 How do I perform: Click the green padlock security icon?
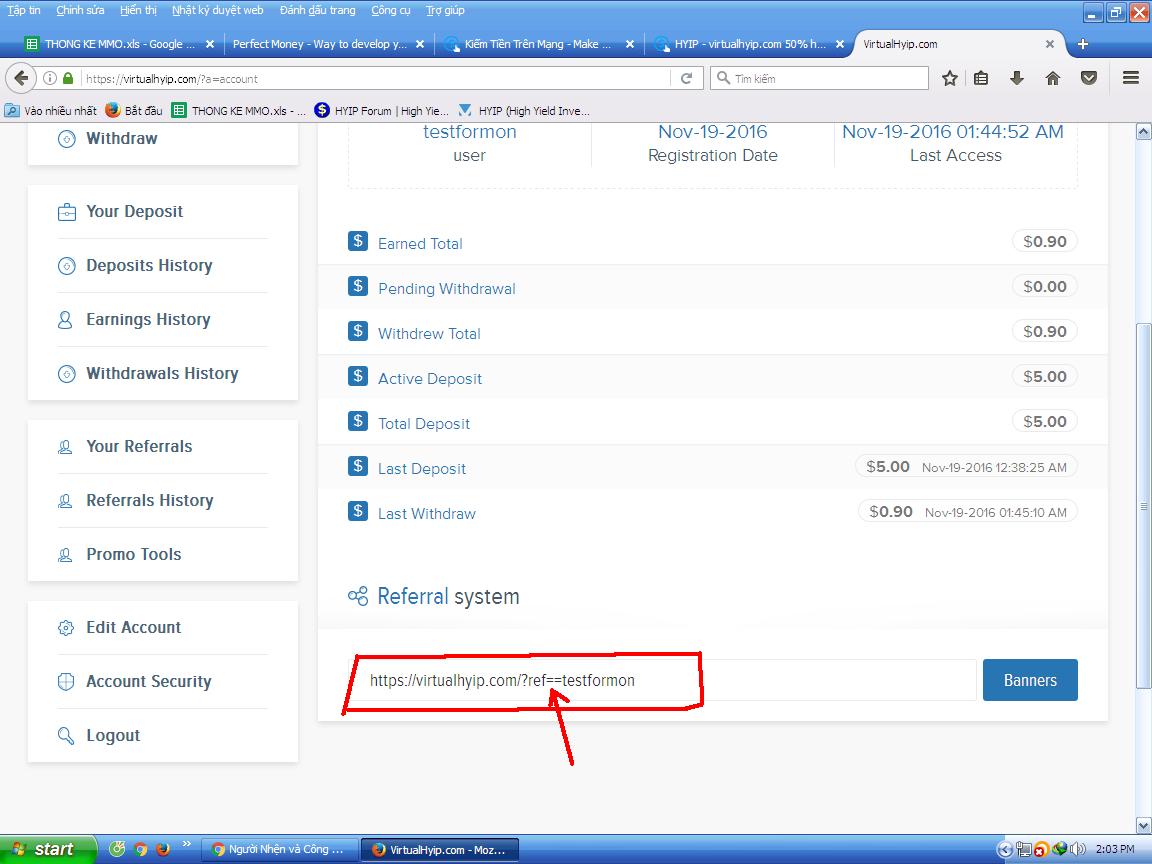click(x=68, y=78)
